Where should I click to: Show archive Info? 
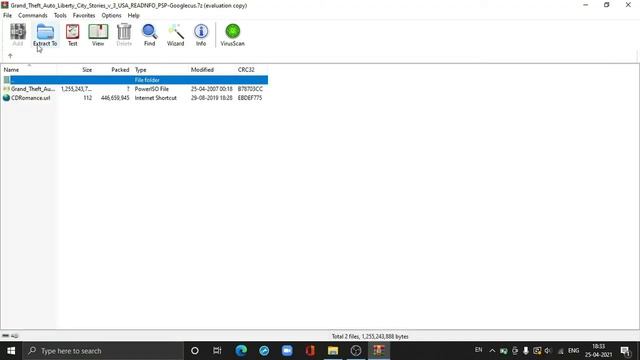(x=201, y=35)
